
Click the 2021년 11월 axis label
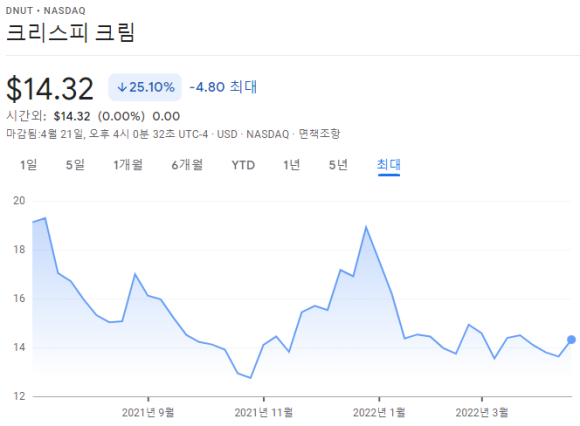[x=264, y=412]
